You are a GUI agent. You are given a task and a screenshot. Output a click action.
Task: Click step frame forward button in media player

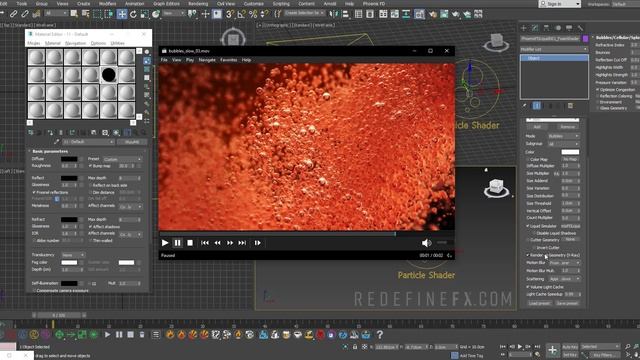pos(258,243)
